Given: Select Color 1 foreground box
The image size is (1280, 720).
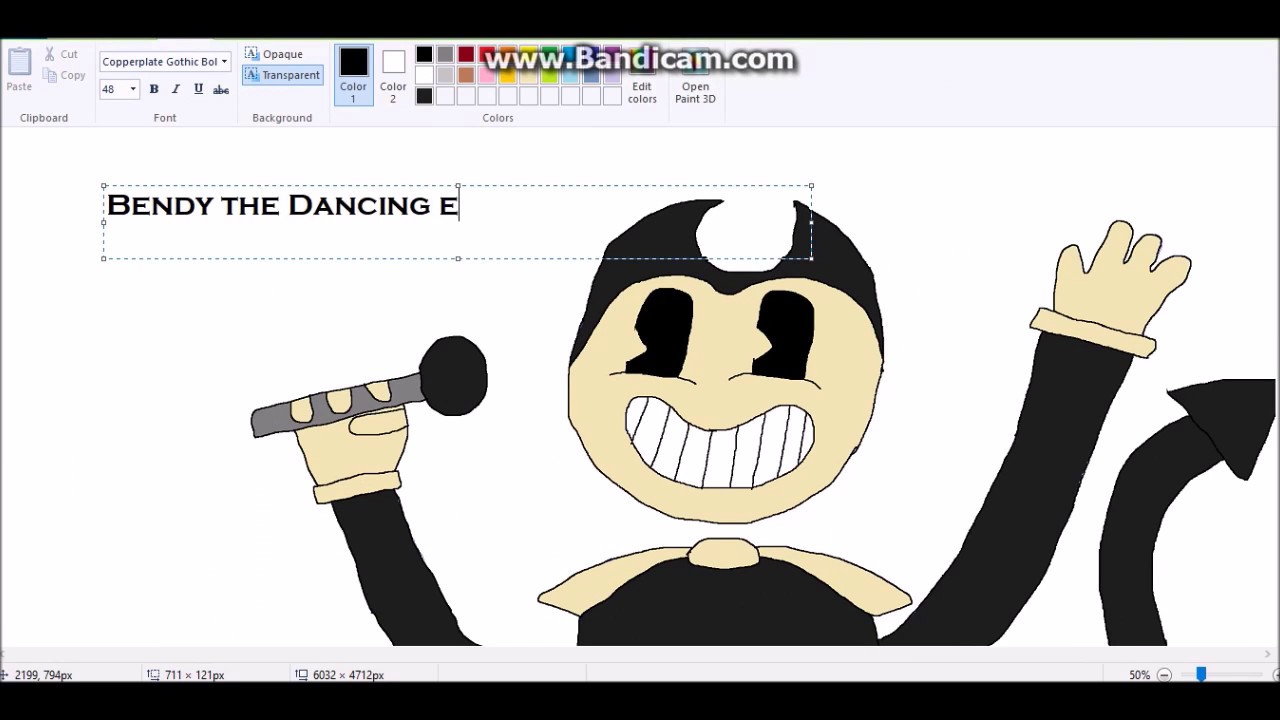Looking at the screenshot, I should (353, 75).
